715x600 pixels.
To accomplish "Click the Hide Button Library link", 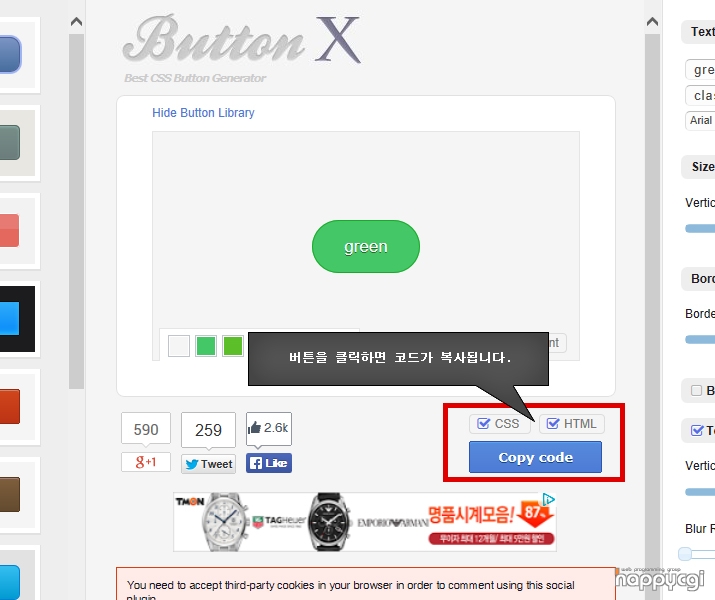I will tap(203, 113).
